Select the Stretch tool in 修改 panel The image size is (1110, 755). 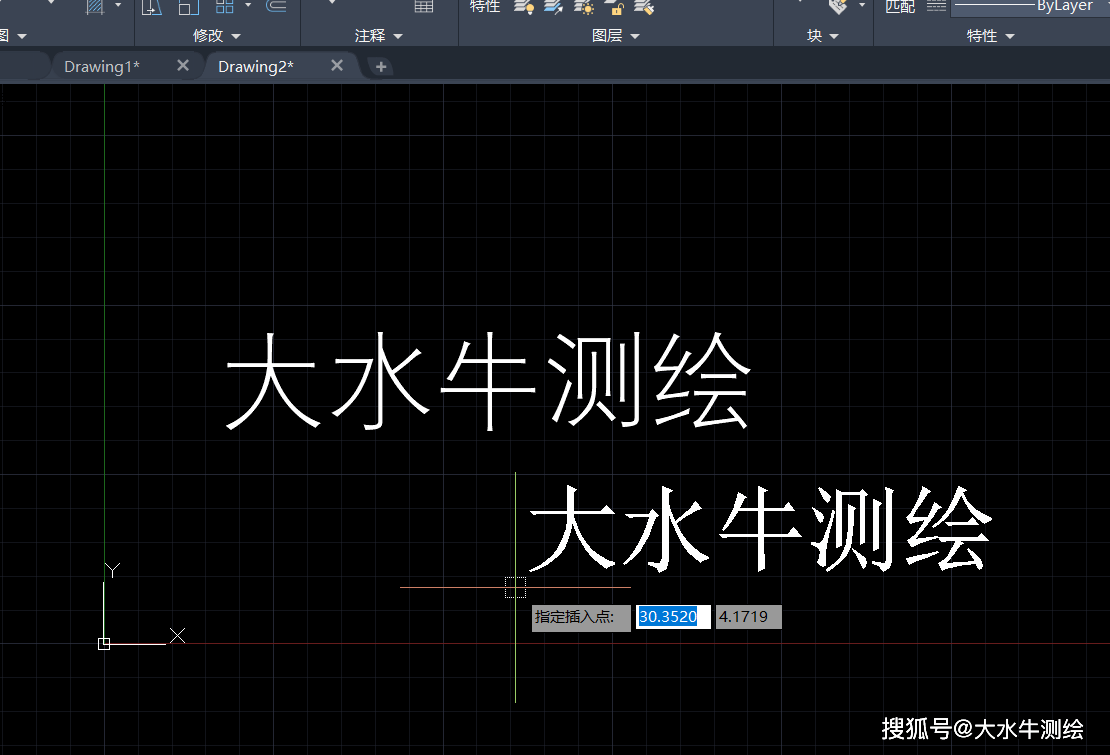click(x=151, y=9)
